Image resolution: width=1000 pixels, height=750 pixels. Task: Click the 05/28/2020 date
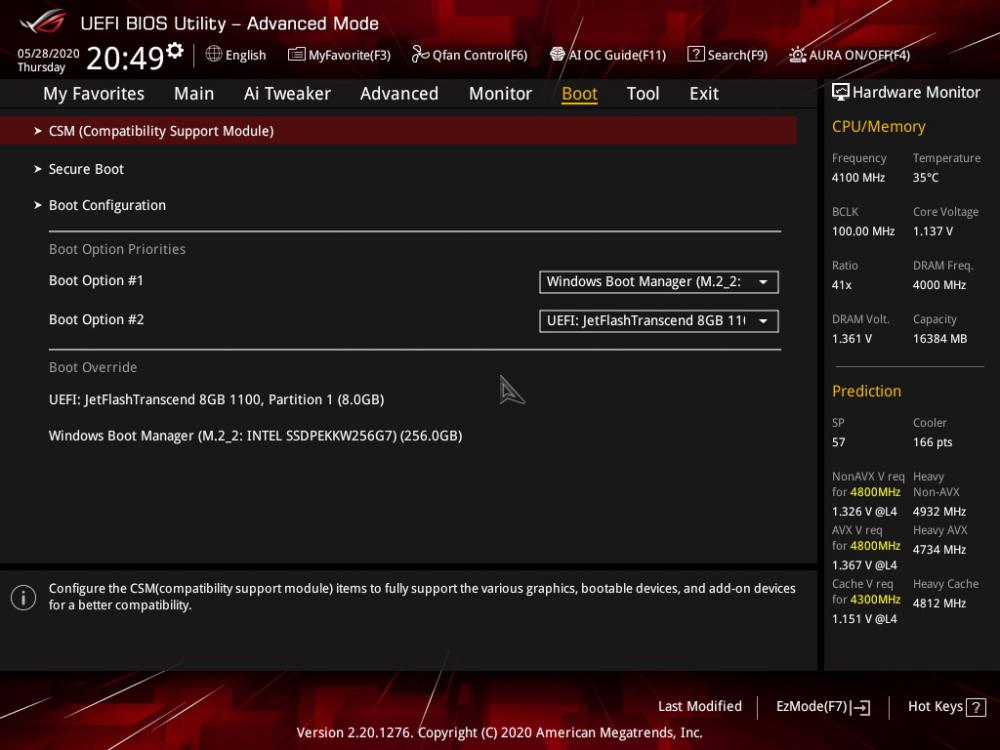point(48,54)
